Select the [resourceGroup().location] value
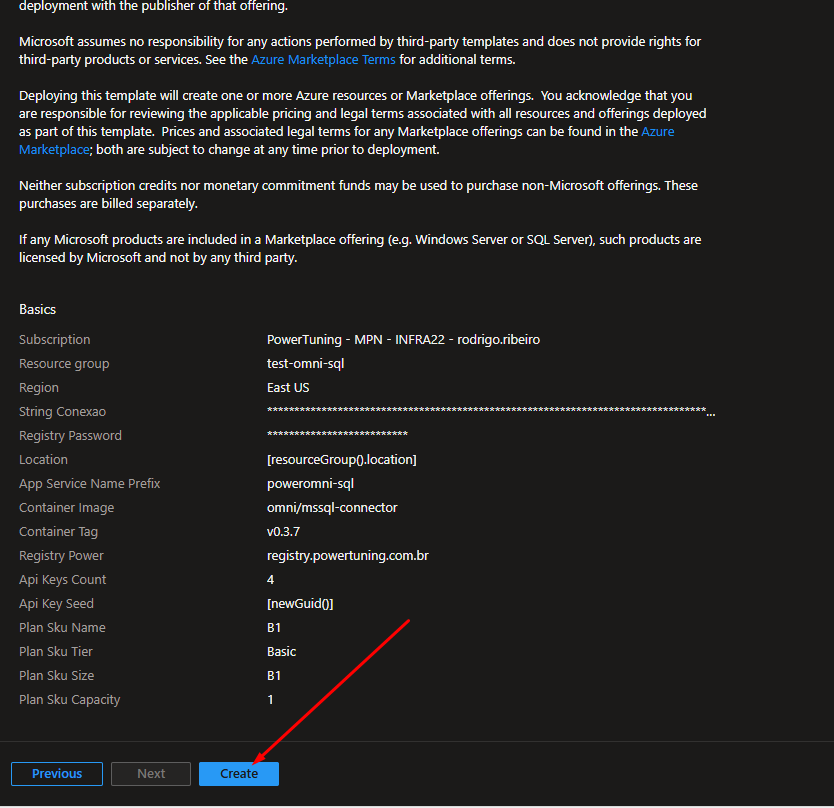The image size is (834, 808). 341,460
